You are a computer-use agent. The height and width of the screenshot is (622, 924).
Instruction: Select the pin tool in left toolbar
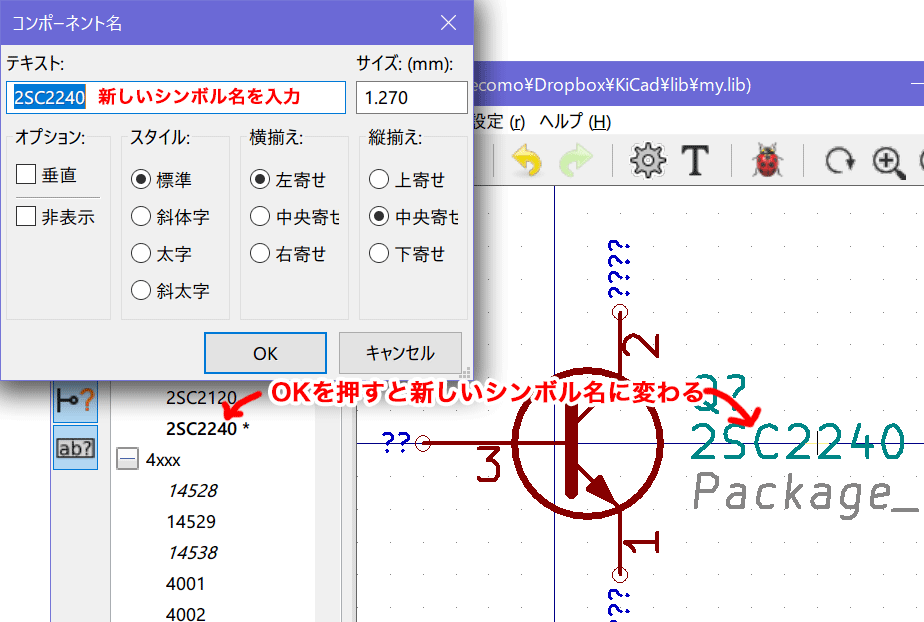point(75,400)
